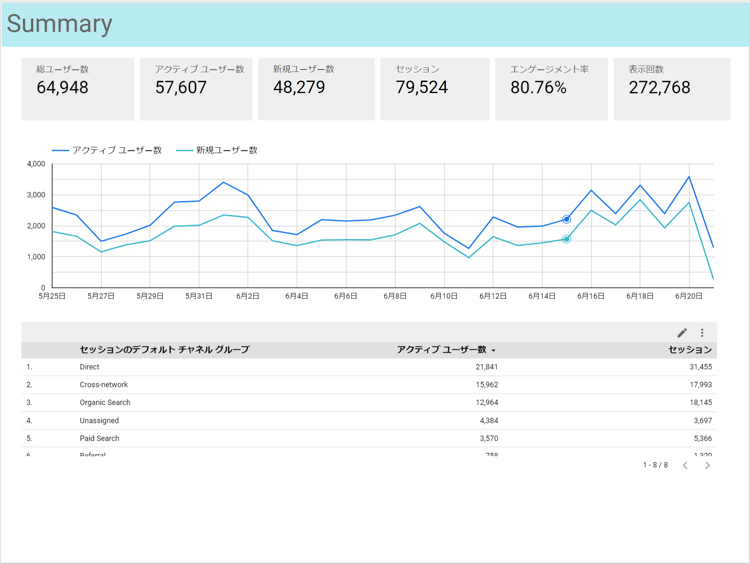Click the sort arrow beside アクティブ ユーザー数 header
Image resolution: width=750 pixels, height=564 pixels.
[x=493, y=350]
